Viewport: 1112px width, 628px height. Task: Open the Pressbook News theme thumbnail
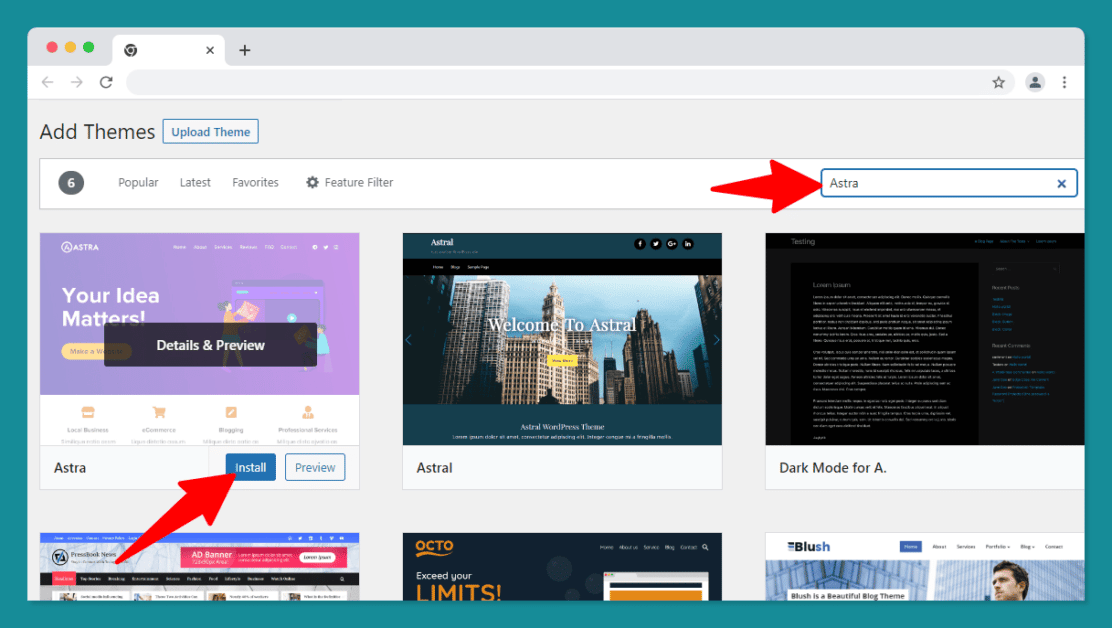click(x=199, y=566)
